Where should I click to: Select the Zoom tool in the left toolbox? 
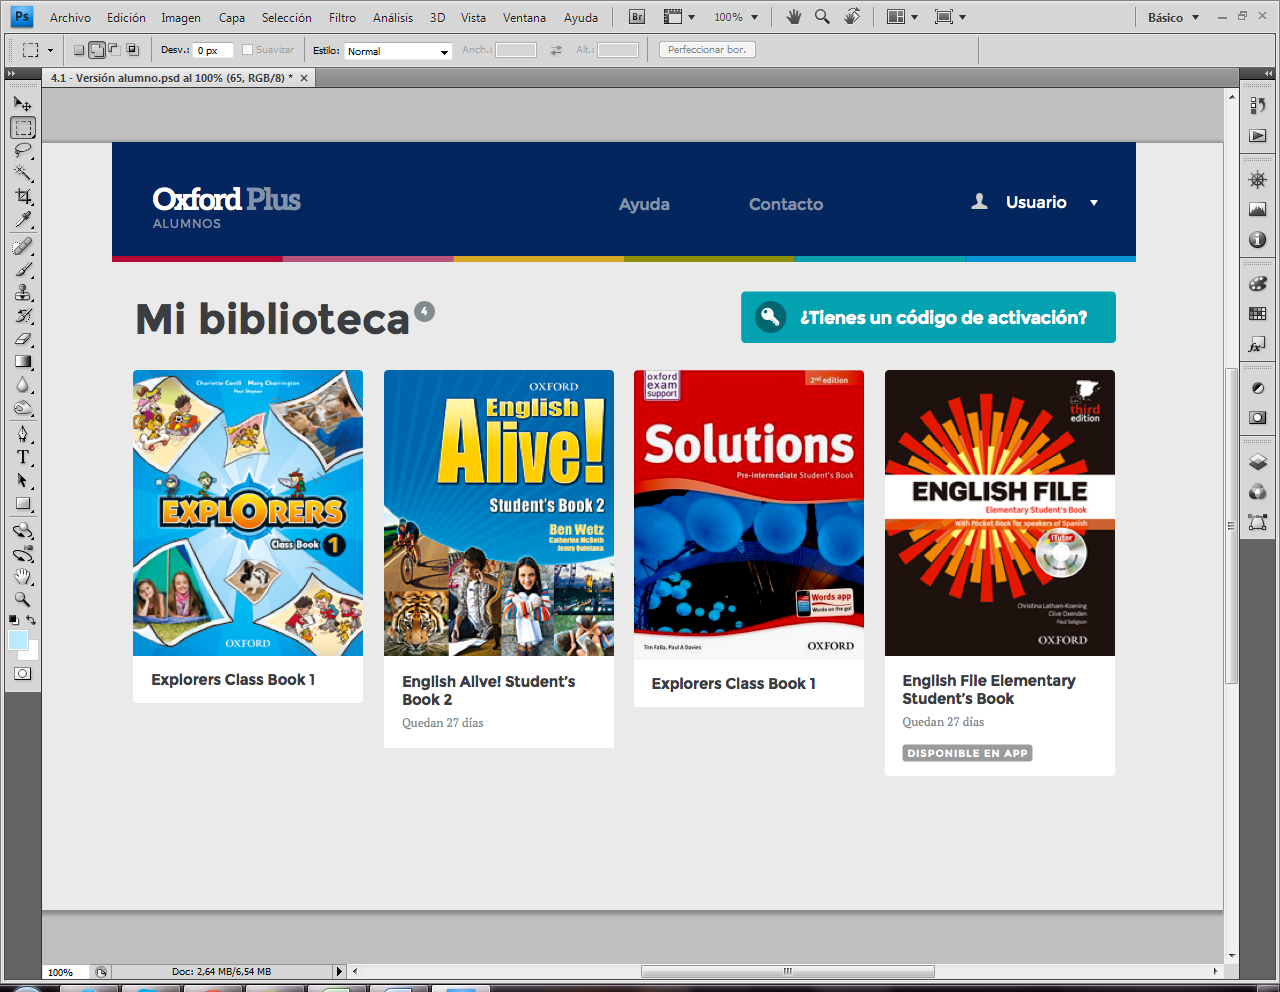(23, 599)
